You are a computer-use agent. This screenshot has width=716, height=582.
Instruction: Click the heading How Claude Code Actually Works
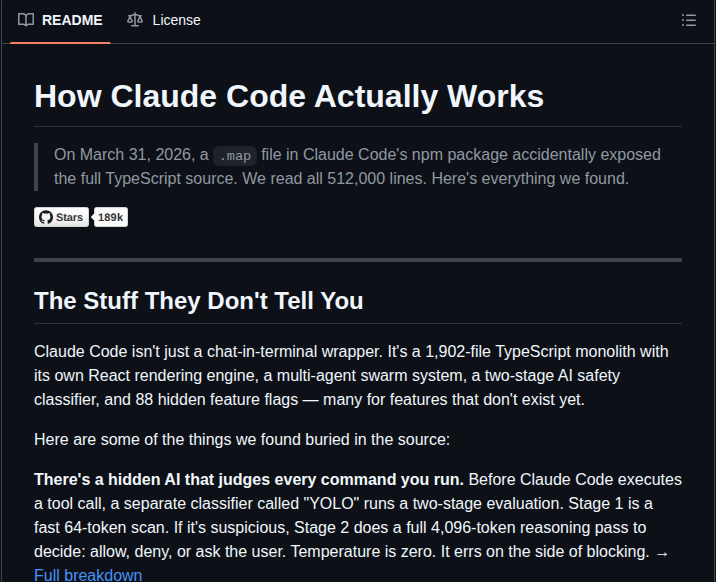click(289, 96)
